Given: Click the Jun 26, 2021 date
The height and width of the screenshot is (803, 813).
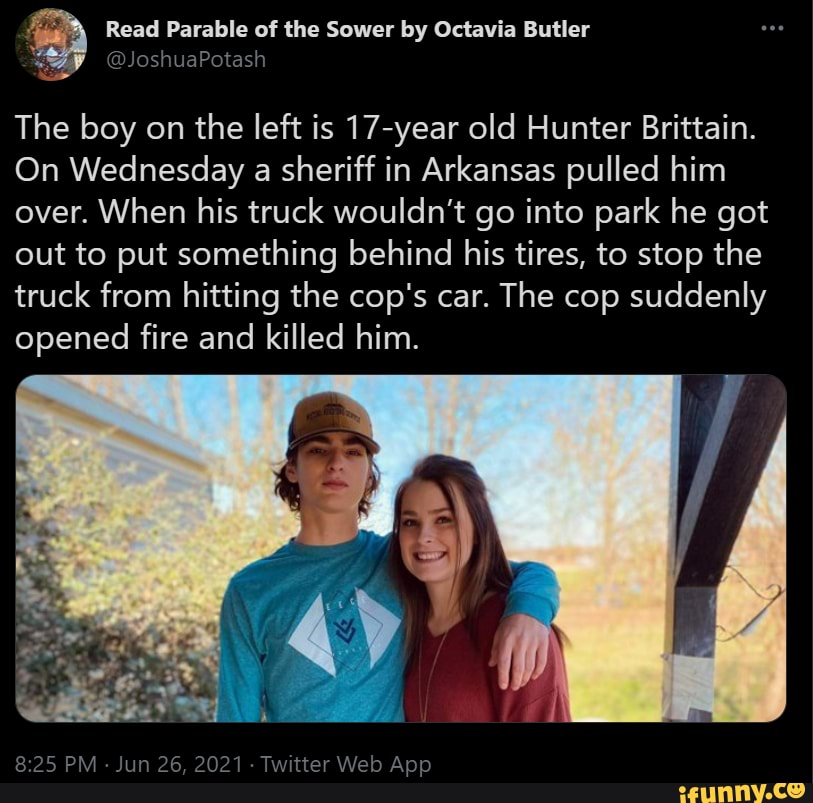Looking at the screenshot, I should pos(179,764).
